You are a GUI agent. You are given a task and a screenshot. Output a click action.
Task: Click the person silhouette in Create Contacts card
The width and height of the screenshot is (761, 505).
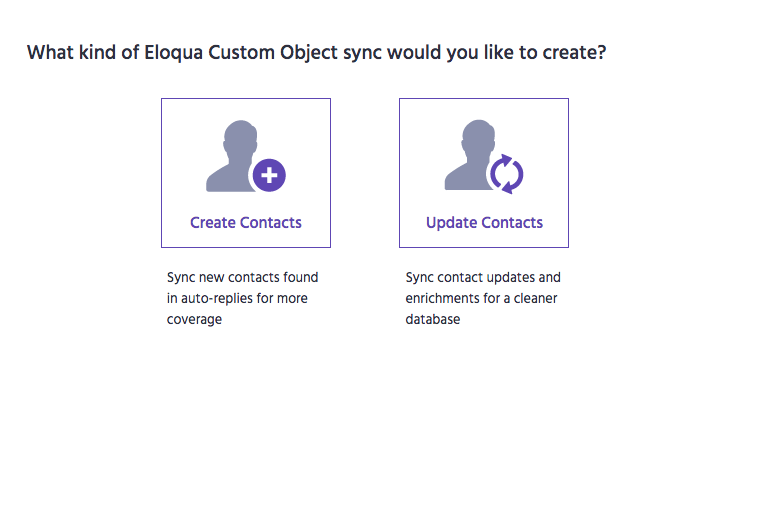tap(233, 156)
